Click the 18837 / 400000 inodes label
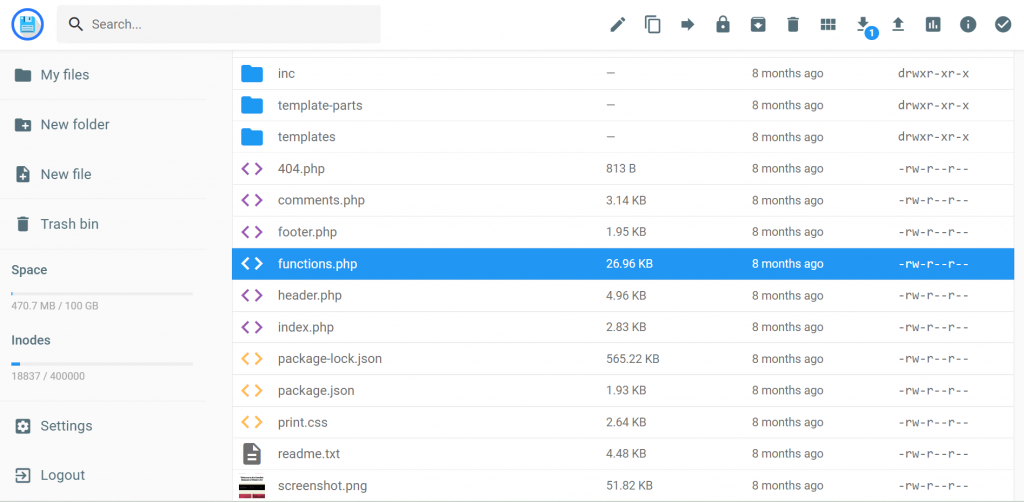This screenshot has width=1024, height=502. pos(48,376)
